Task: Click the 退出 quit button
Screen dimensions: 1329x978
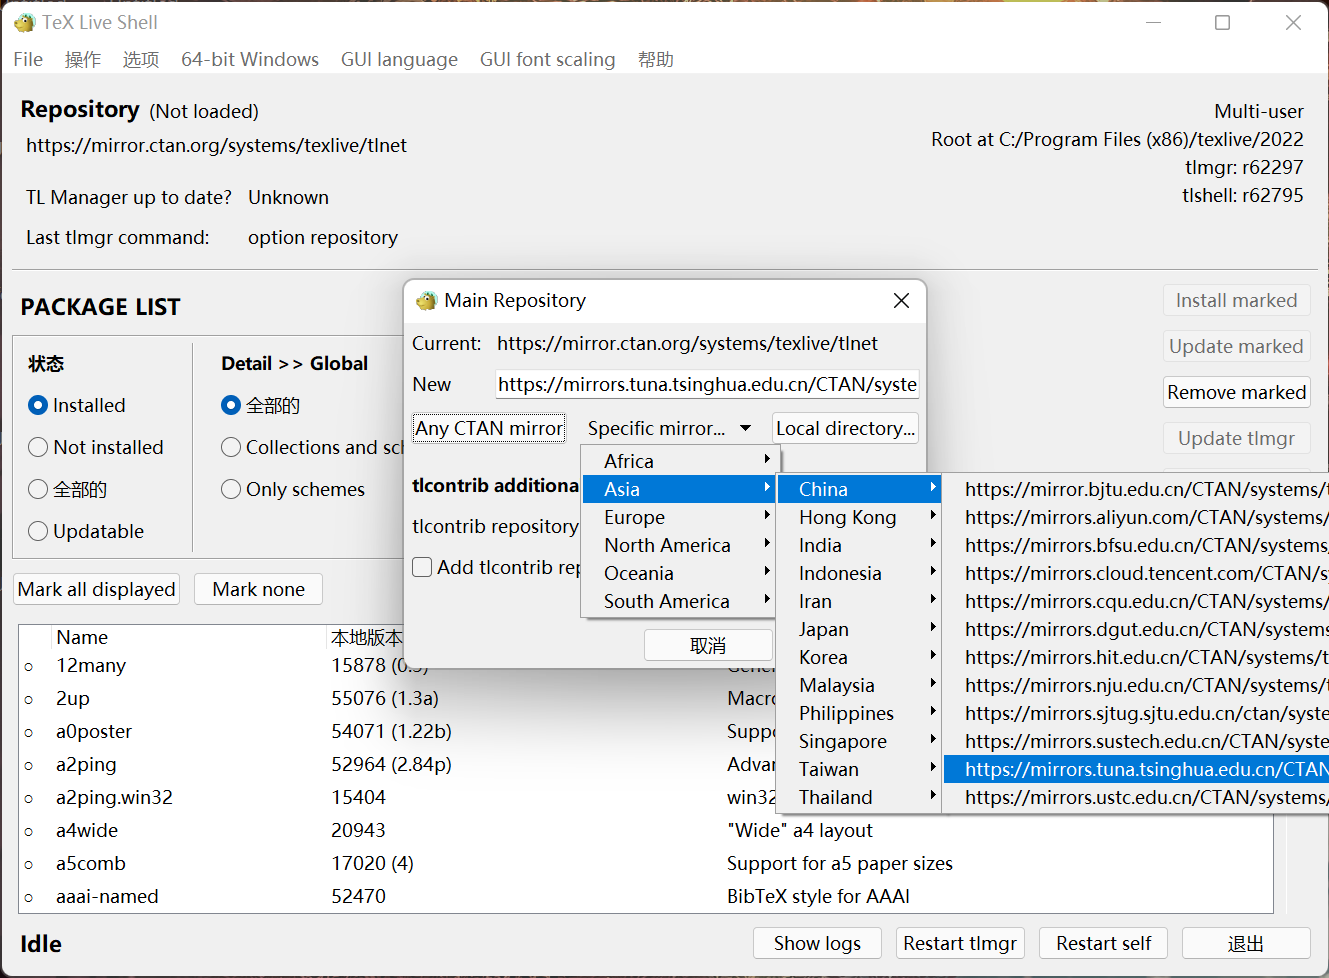Action: (1246, 943)
